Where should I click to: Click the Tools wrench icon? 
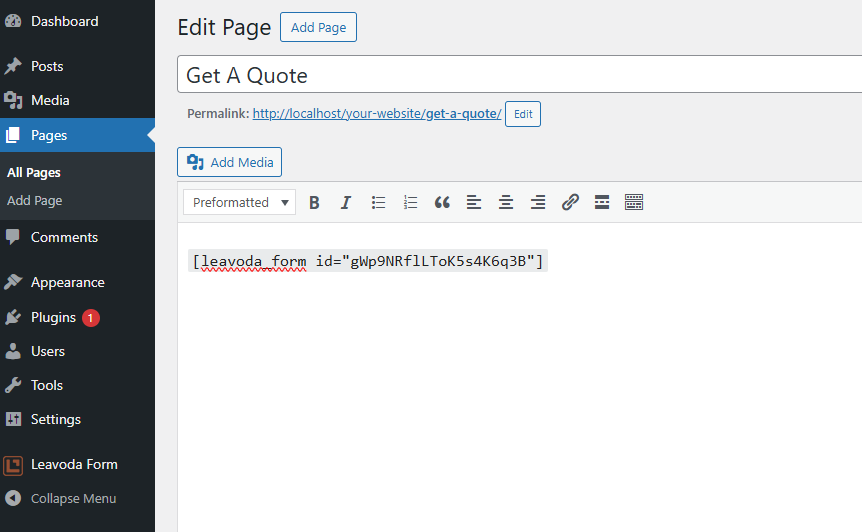pyautogui.click(x=13, y=385)
